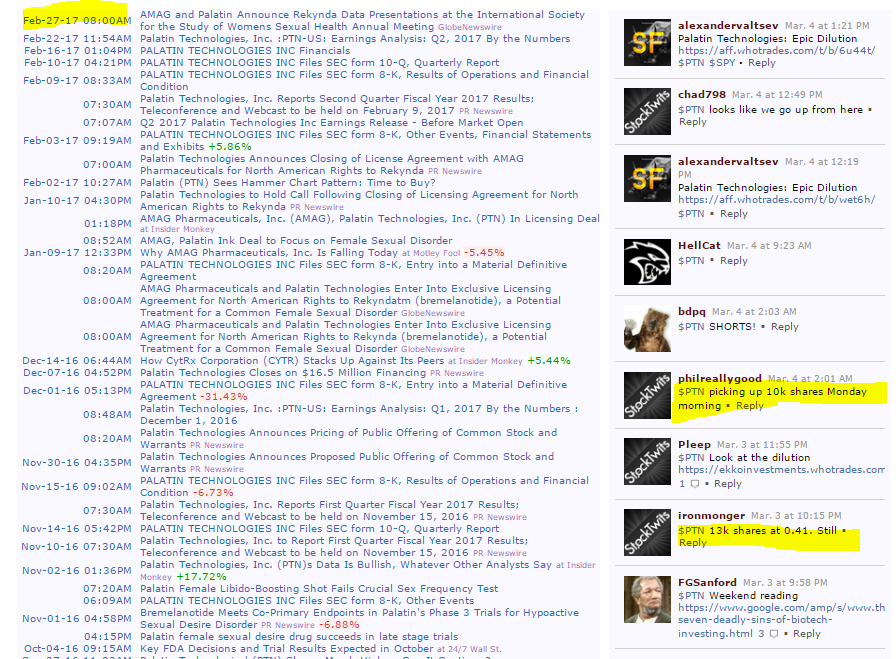
Task: Open the FGSanford username link
Action: (707, 582)
